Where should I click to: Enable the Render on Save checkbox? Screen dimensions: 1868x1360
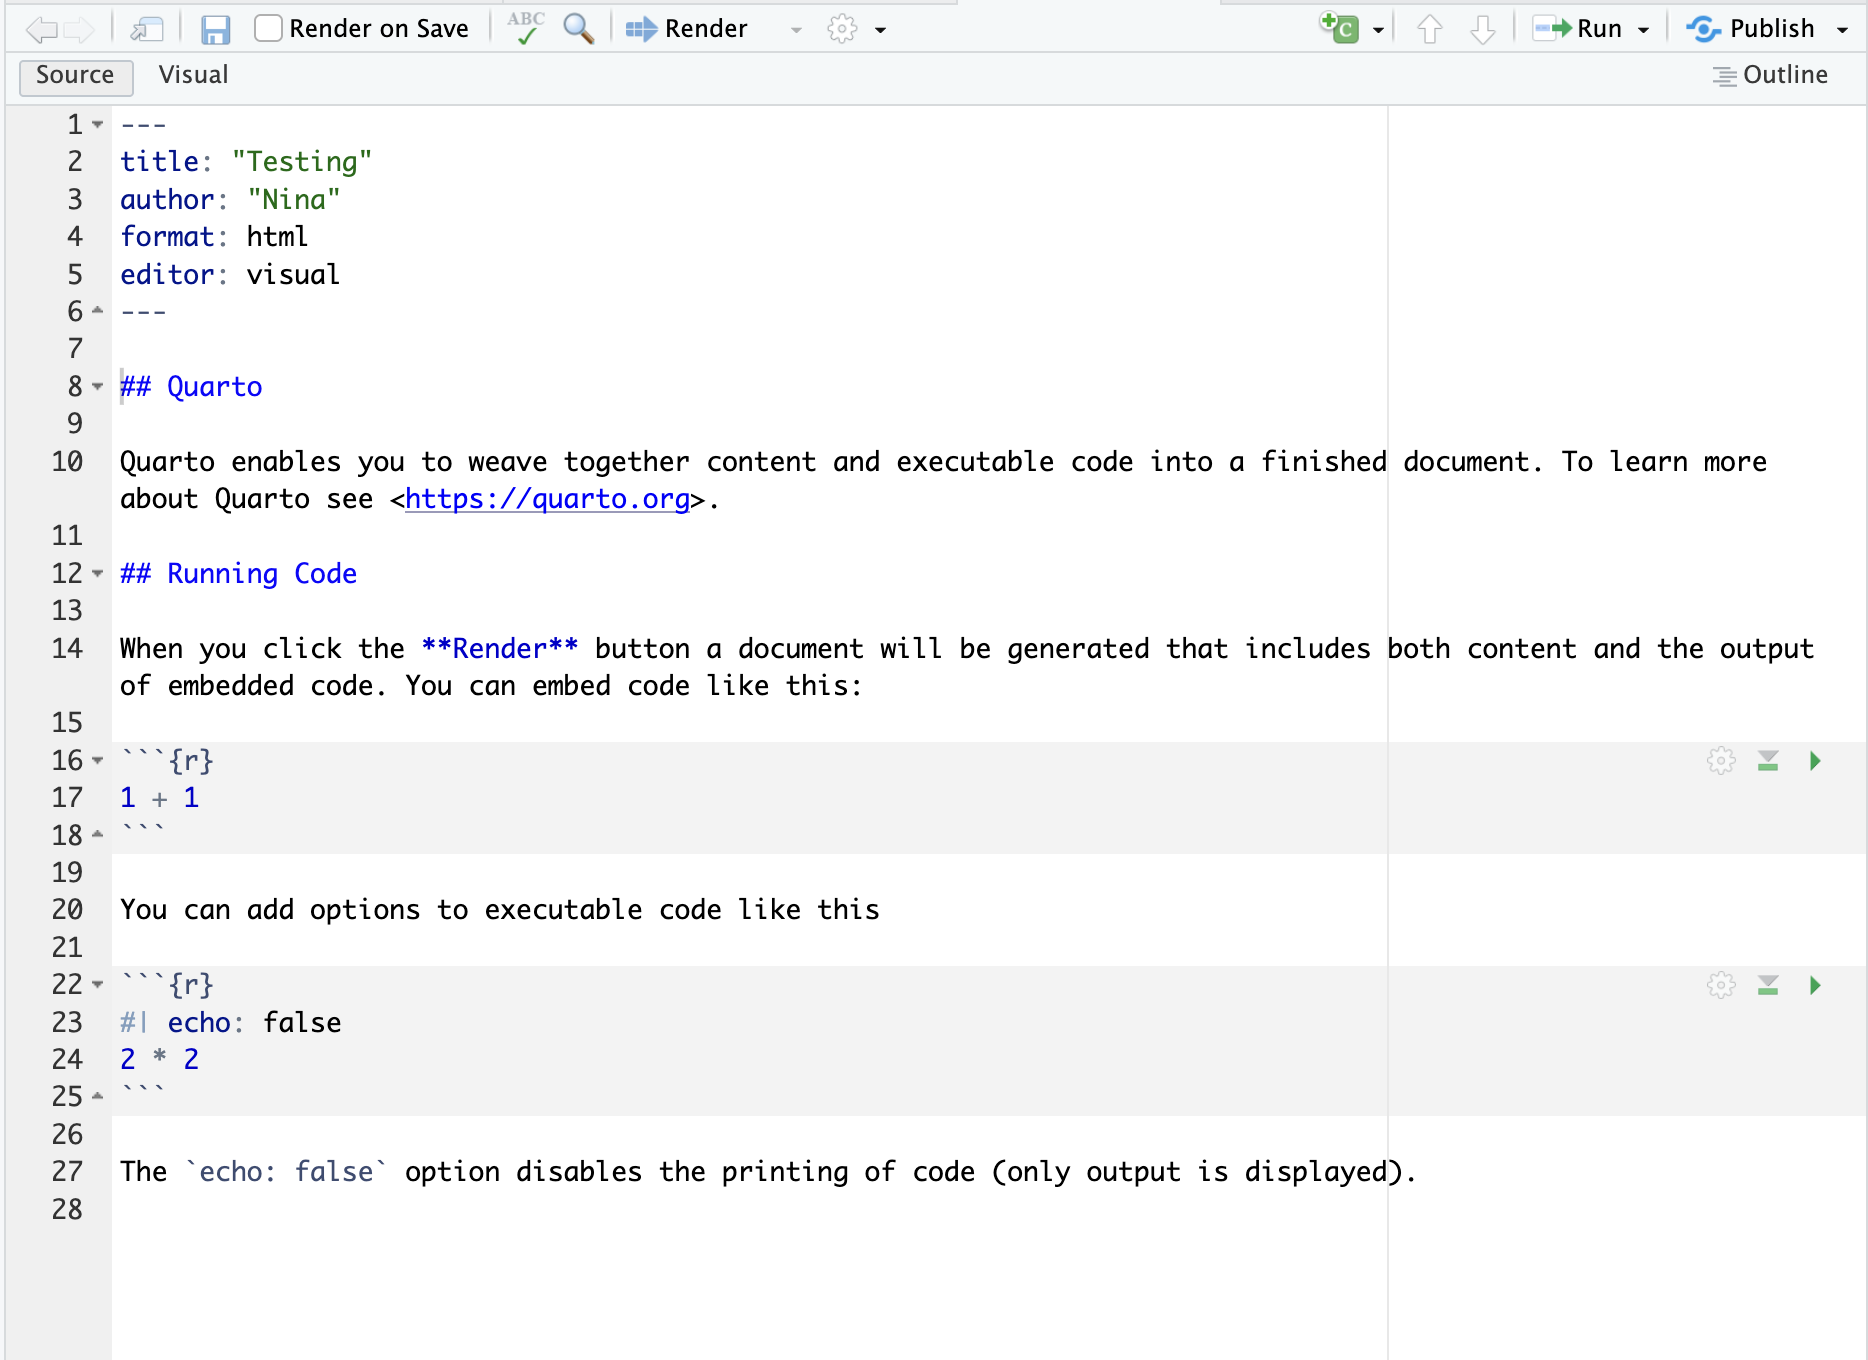pyautogui.click(x=268, y=28)
